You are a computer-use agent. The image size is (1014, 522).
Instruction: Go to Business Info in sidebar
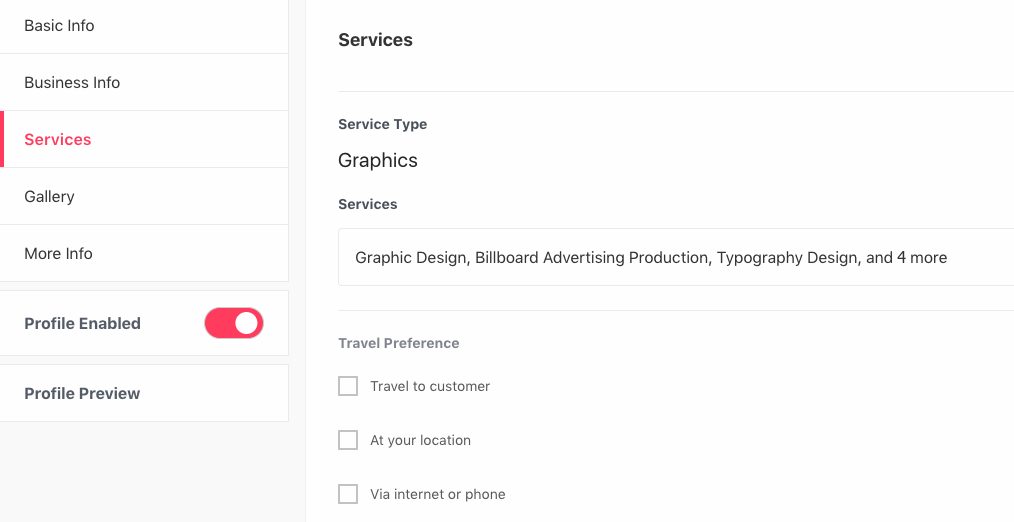coord(144,83)
